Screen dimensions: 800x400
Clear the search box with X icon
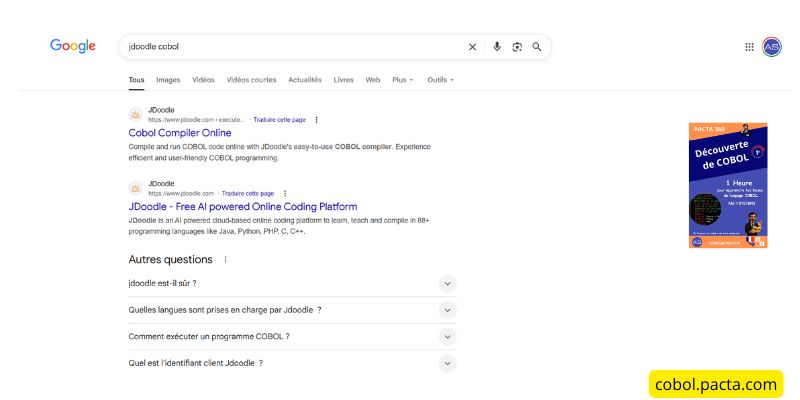(x=472, y=47)
